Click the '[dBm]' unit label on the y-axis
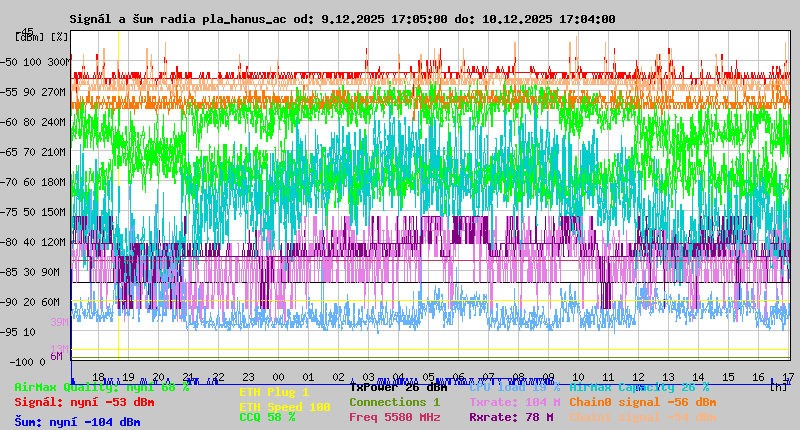This screenshot has height=430, width=800. (30, 37)
